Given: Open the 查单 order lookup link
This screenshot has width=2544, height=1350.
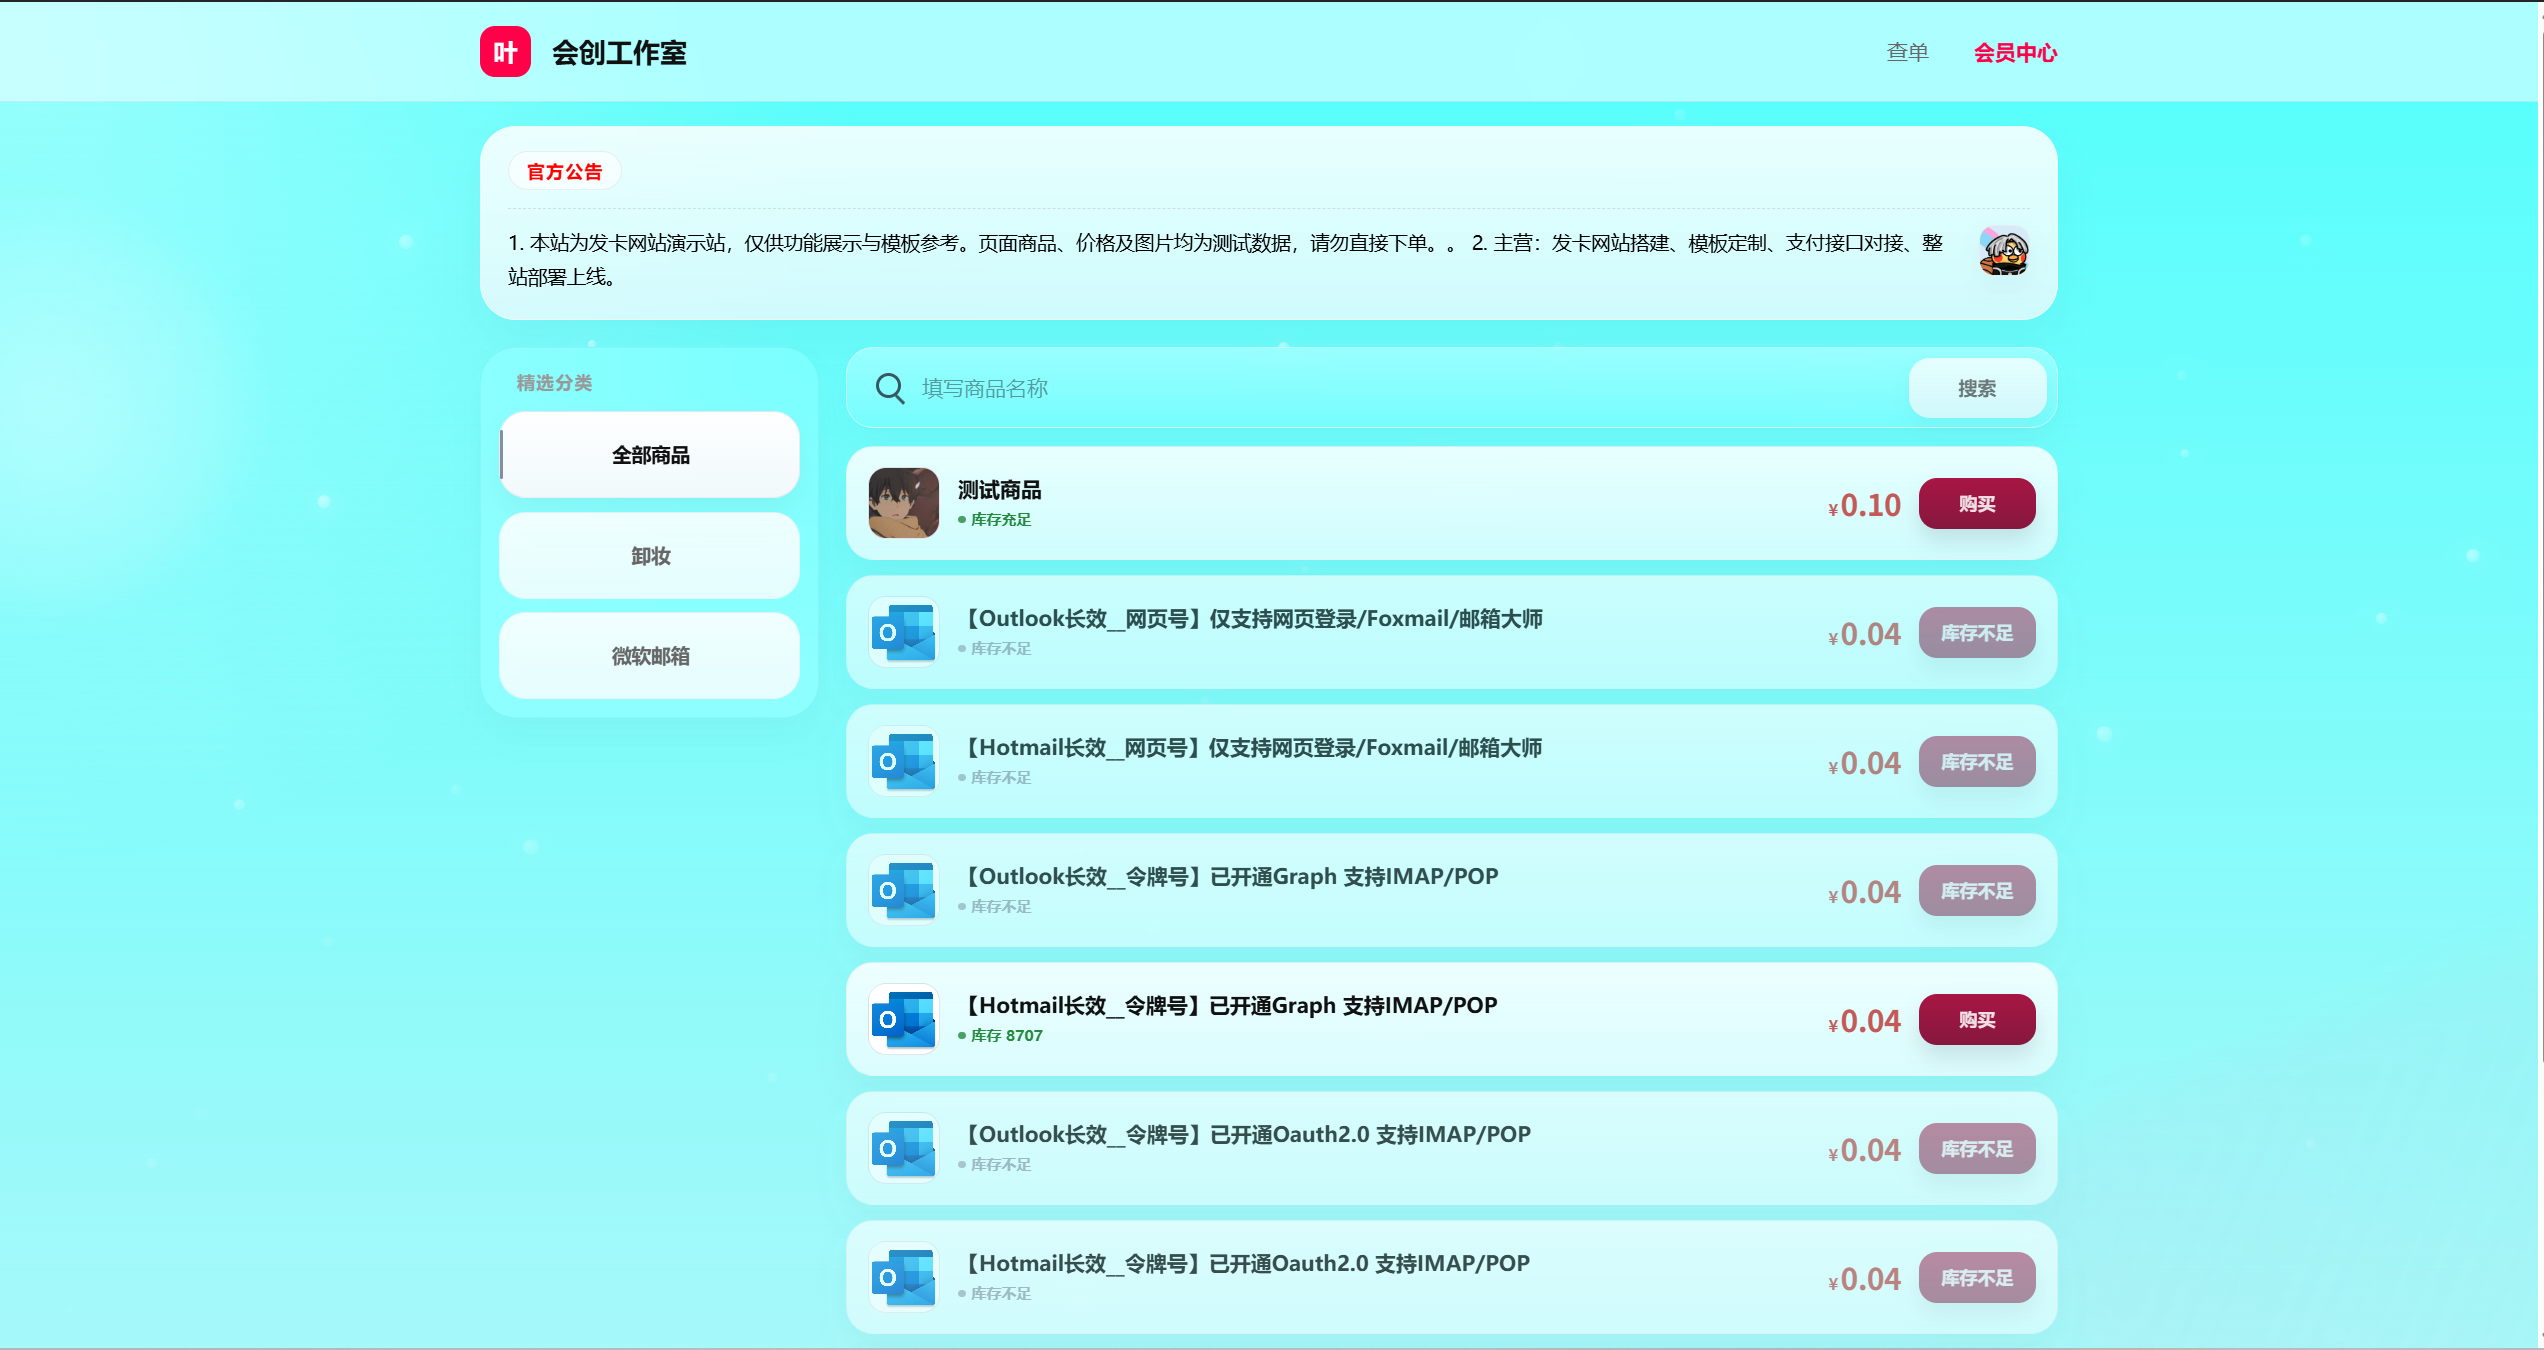Looking at the screenshot, I should 1907,53.
